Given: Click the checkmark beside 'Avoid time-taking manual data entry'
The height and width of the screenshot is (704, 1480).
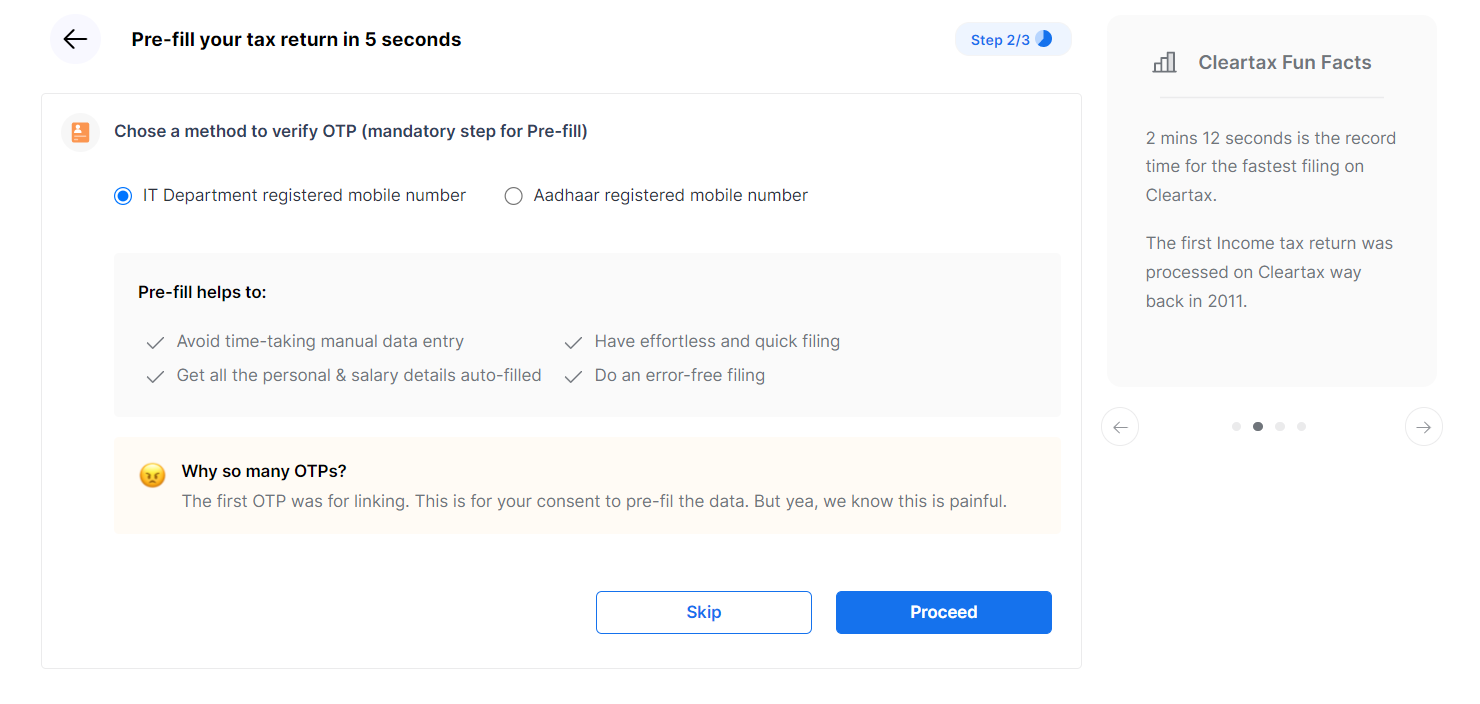Looking at the screenshot, I should pyautogui.click(x=155, y=341).
